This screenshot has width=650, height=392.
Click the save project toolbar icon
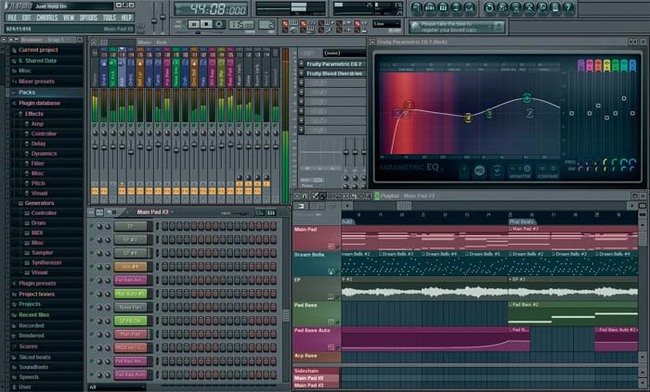tap(502, 7)
